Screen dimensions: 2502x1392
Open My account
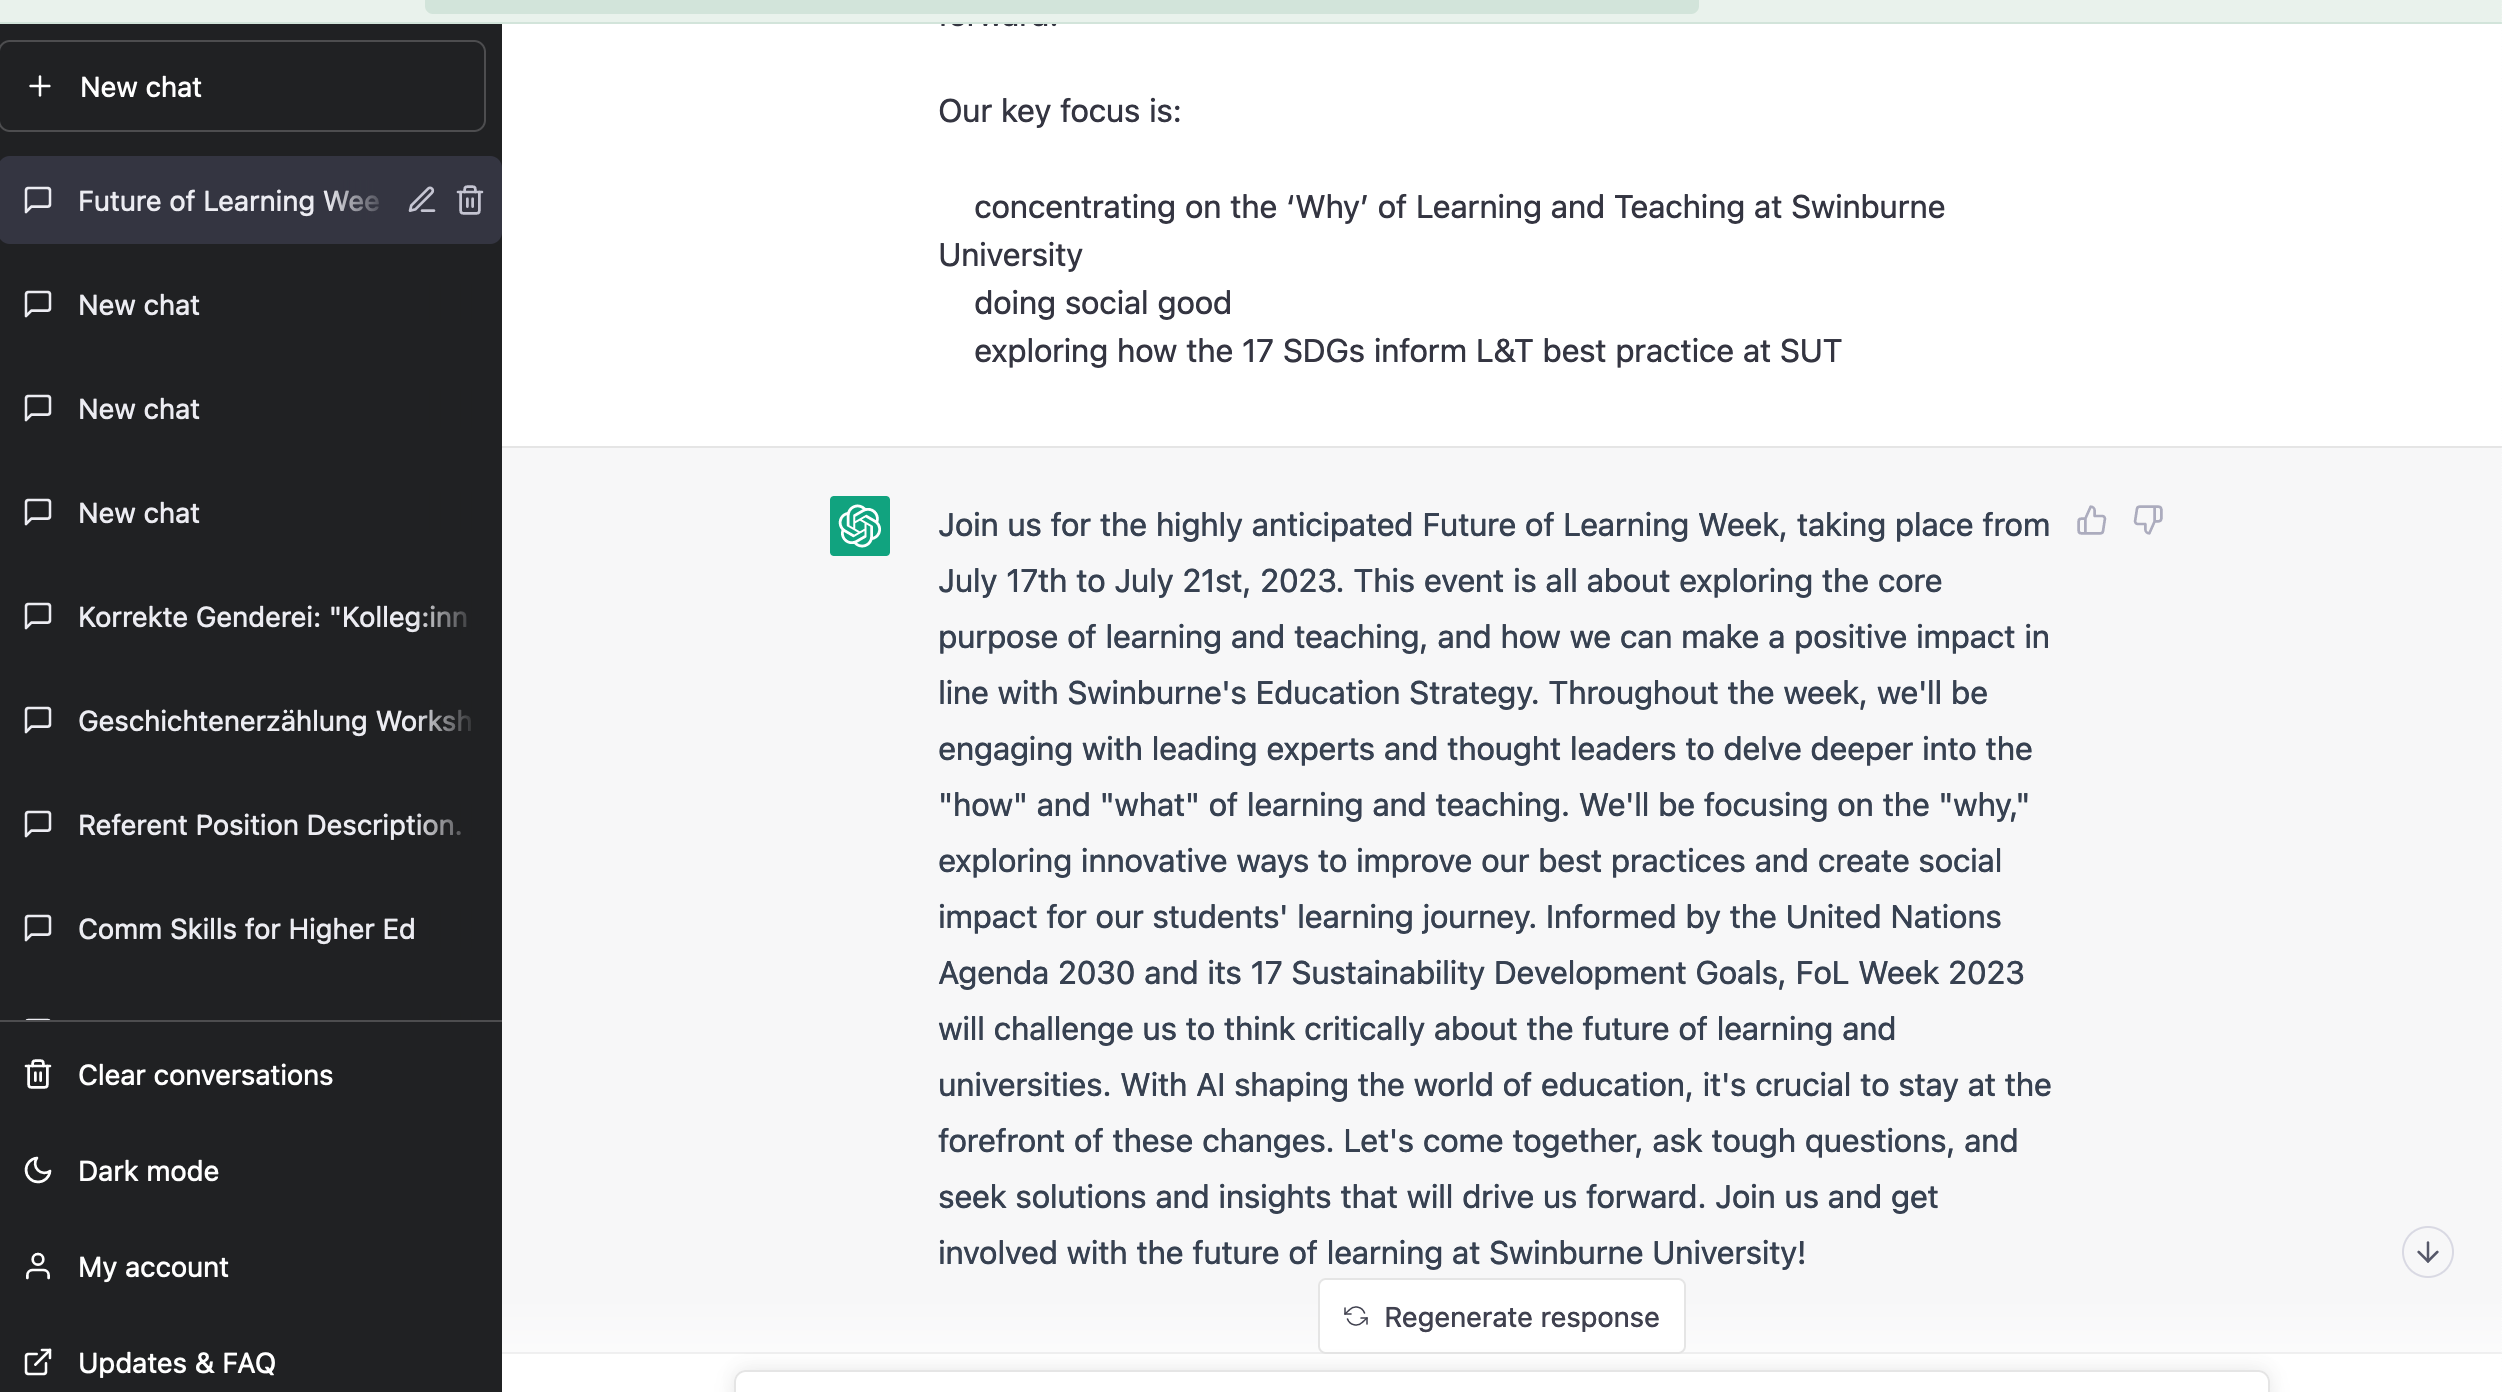point(153,1267)
